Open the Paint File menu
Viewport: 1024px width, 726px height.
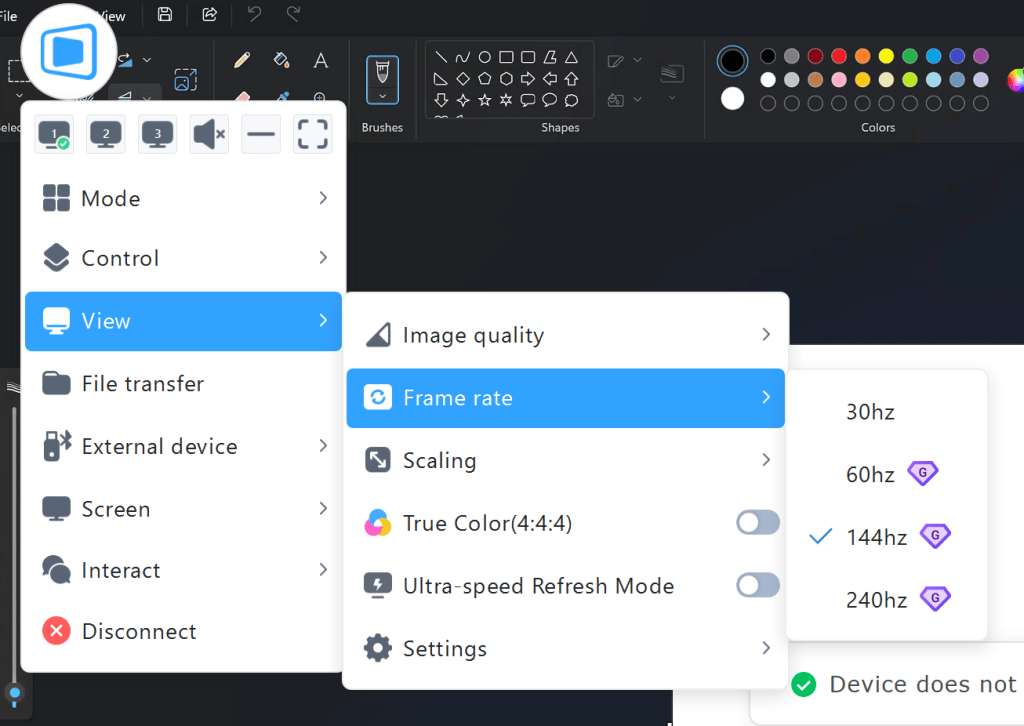point(8,16)
